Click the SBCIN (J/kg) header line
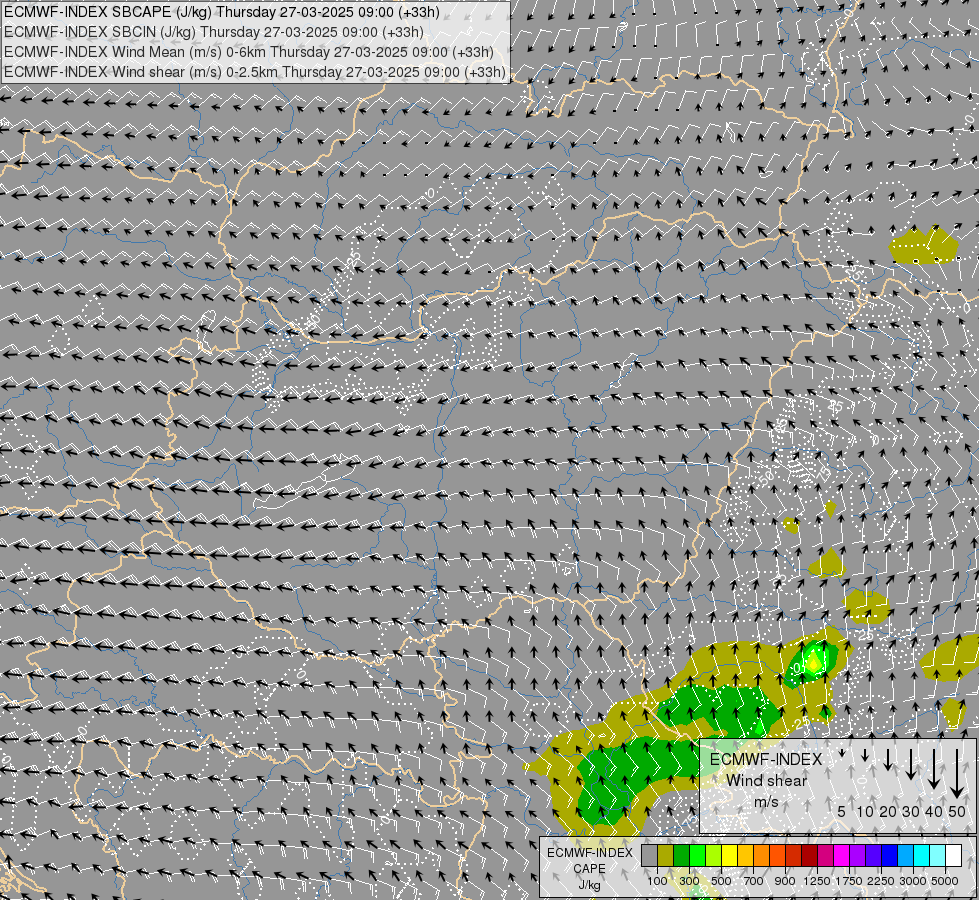This screenshot has width=979, height=900. [x=214, y=32]
